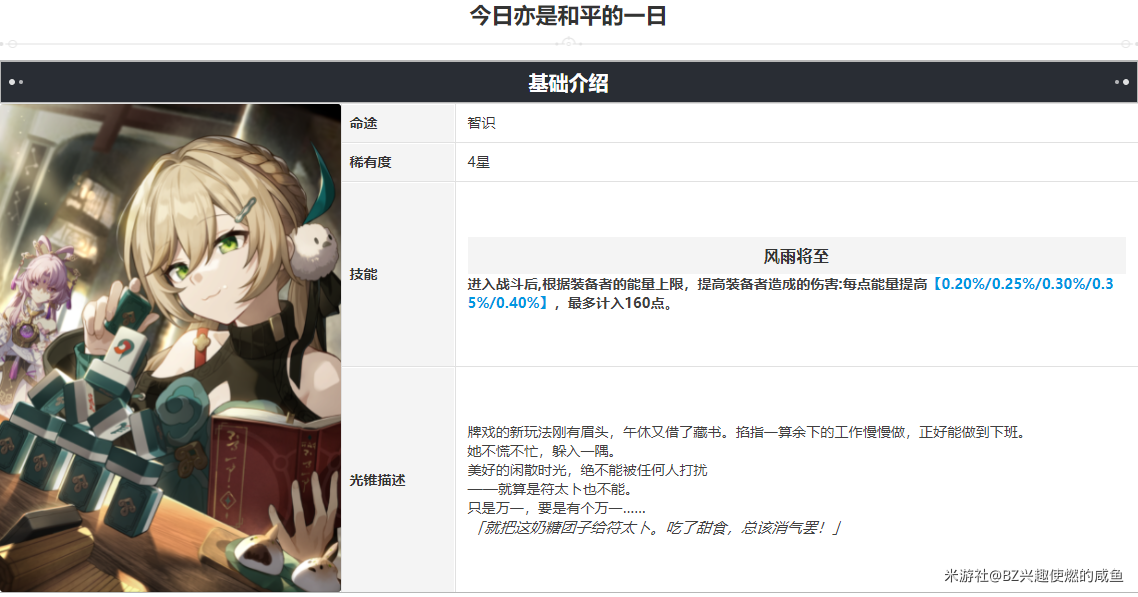Select the 稀有度 row label
1138x597 pixels.
370,162
